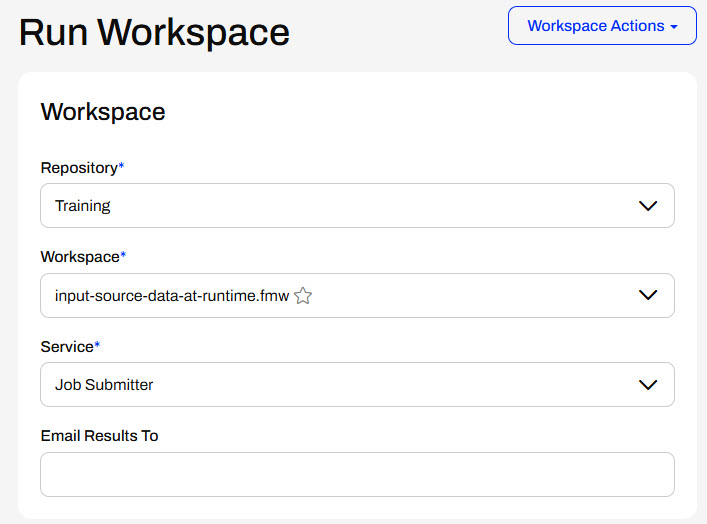
Task: Click the chevron in the Workspace field
Action: click(647, 295)
